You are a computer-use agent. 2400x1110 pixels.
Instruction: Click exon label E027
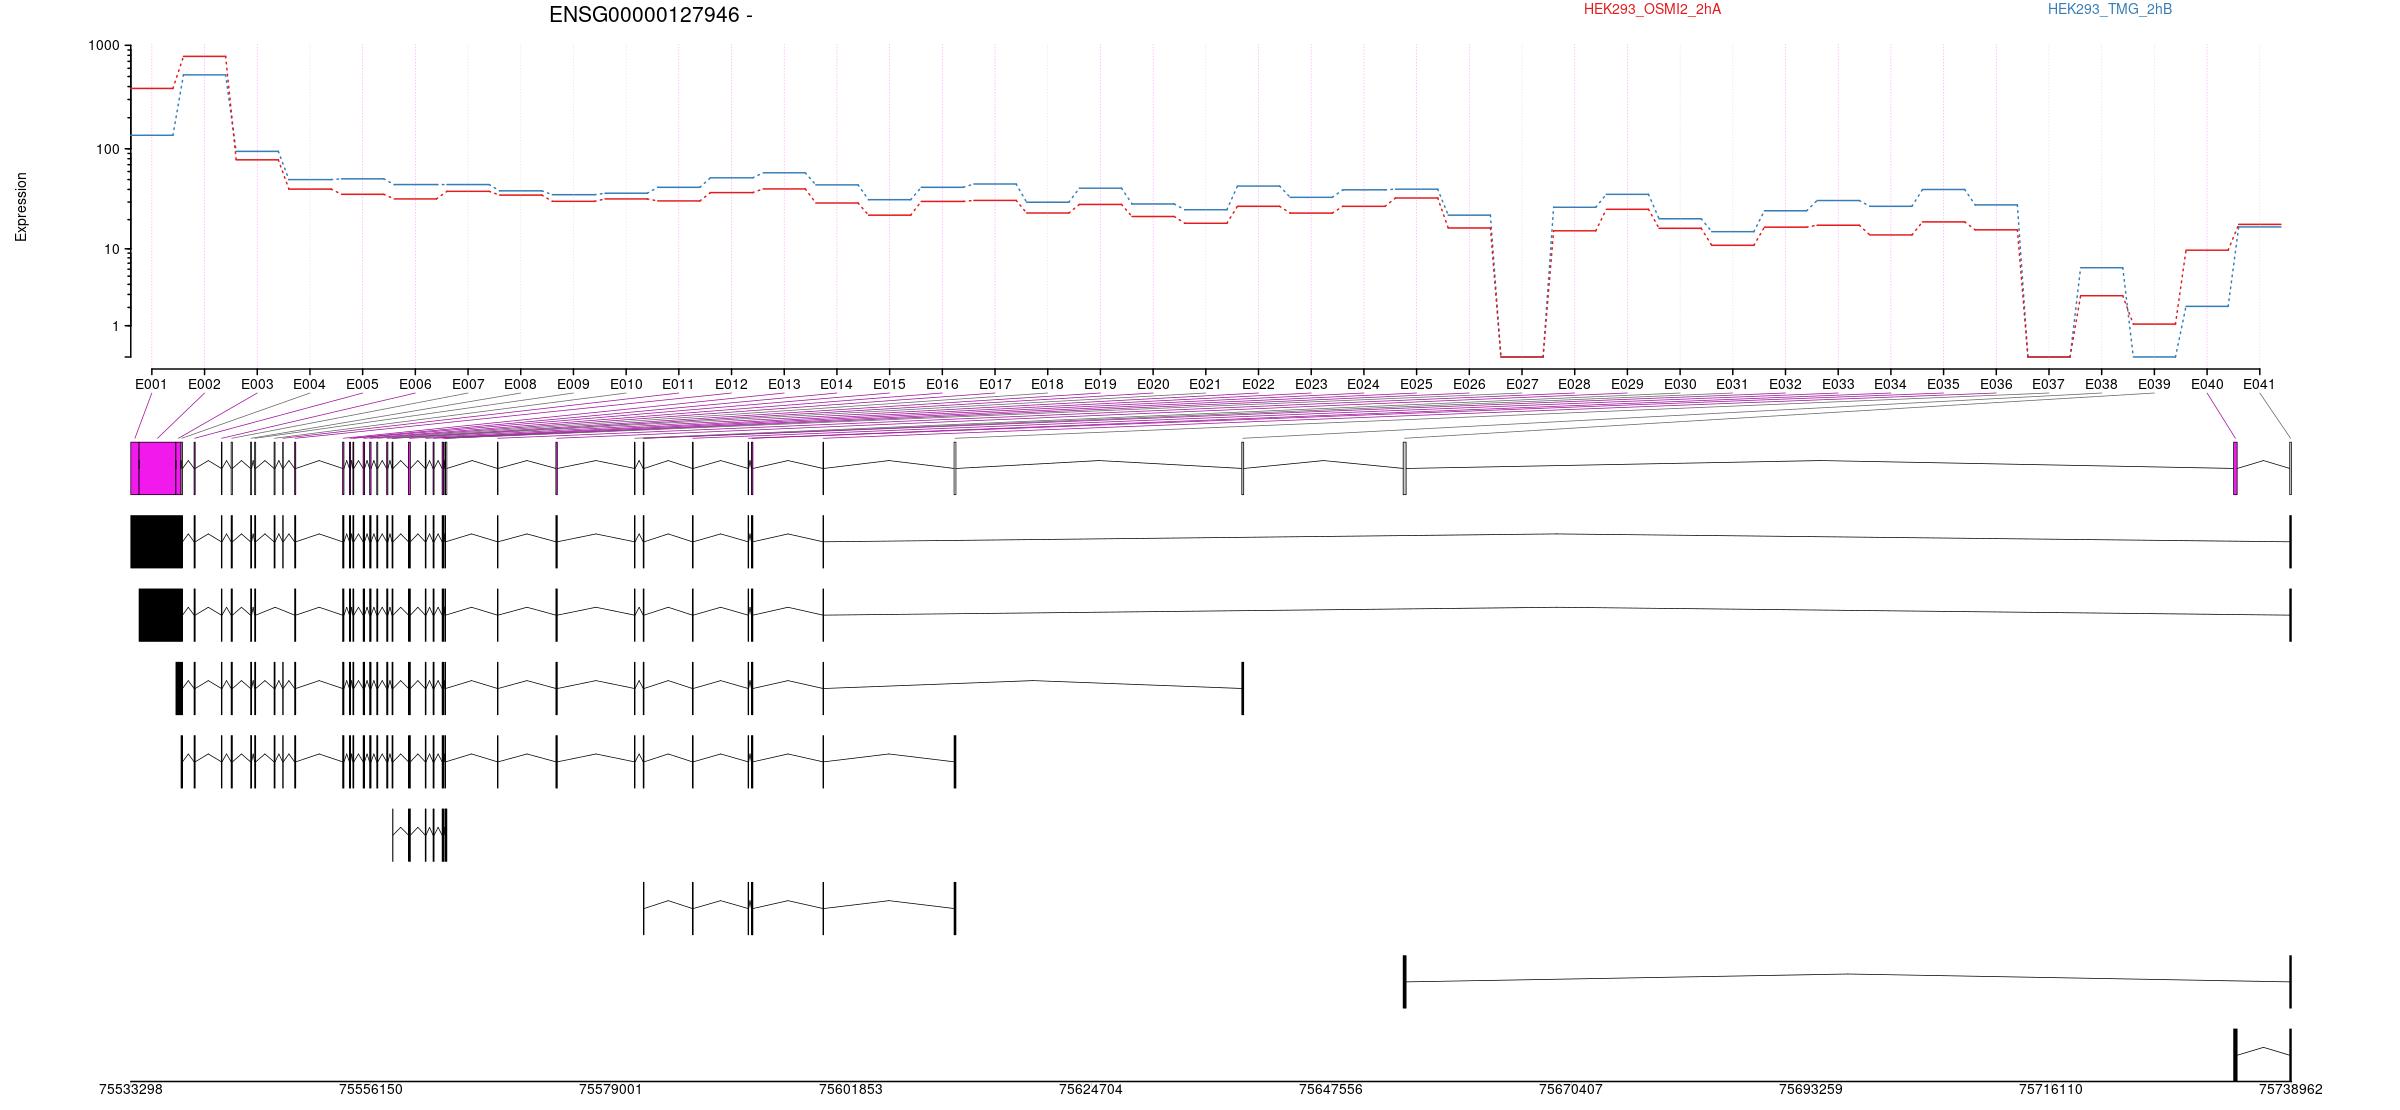[1522, 384]
